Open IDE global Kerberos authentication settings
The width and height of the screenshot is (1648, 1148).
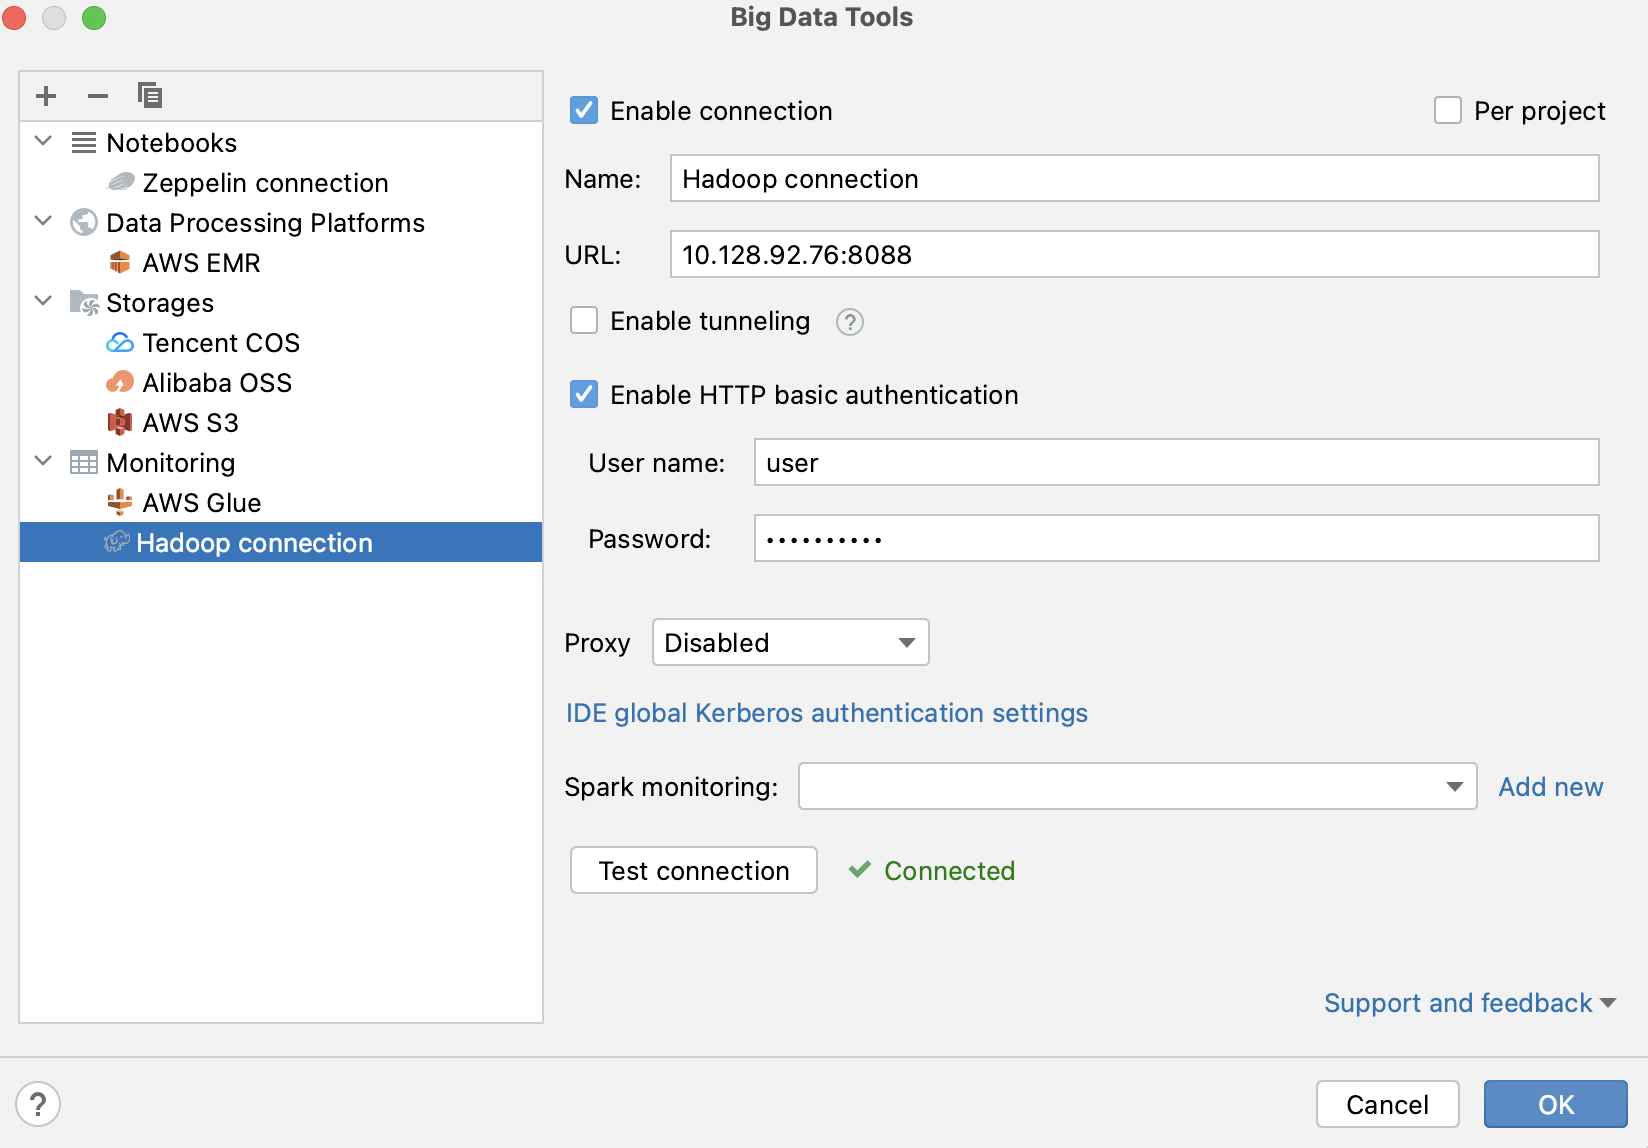pyautogui.click(x=827, y=713)
